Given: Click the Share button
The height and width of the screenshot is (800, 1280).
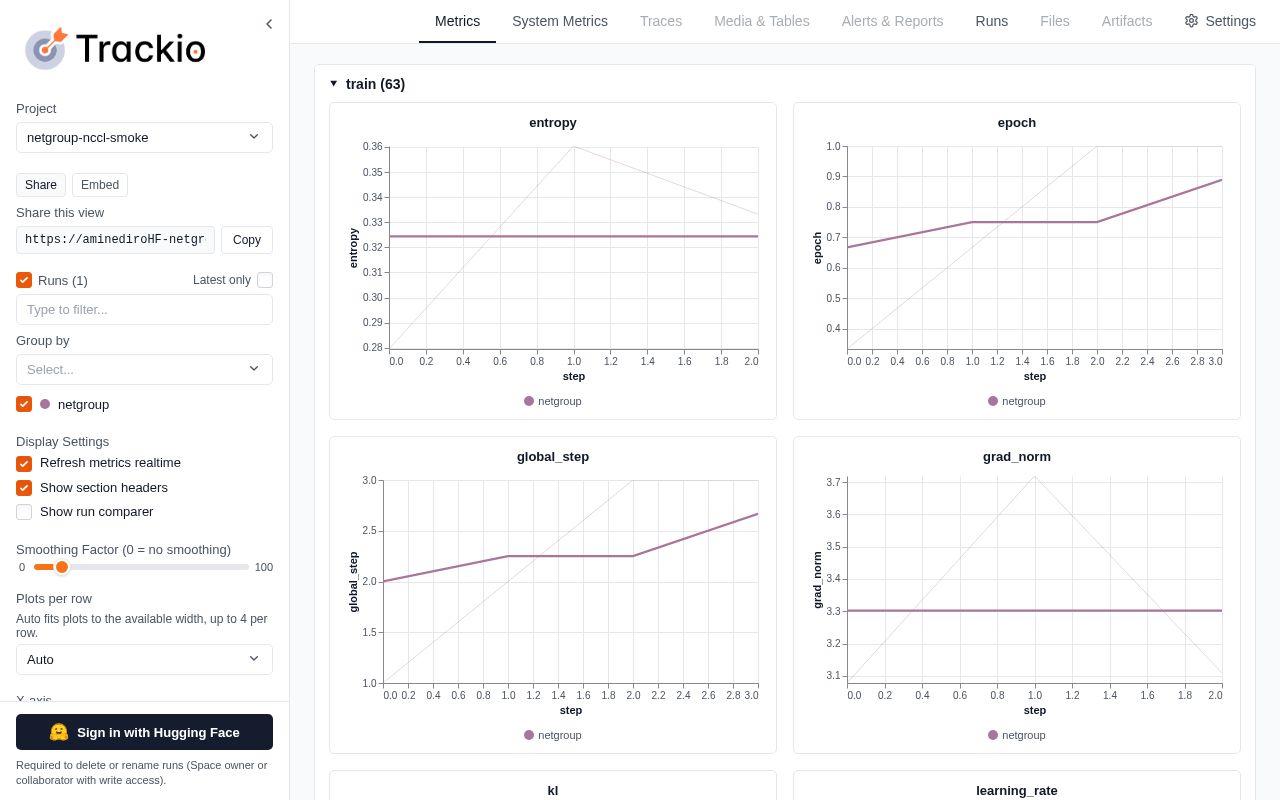Looking at the screenshot, I should click(41, 185).
